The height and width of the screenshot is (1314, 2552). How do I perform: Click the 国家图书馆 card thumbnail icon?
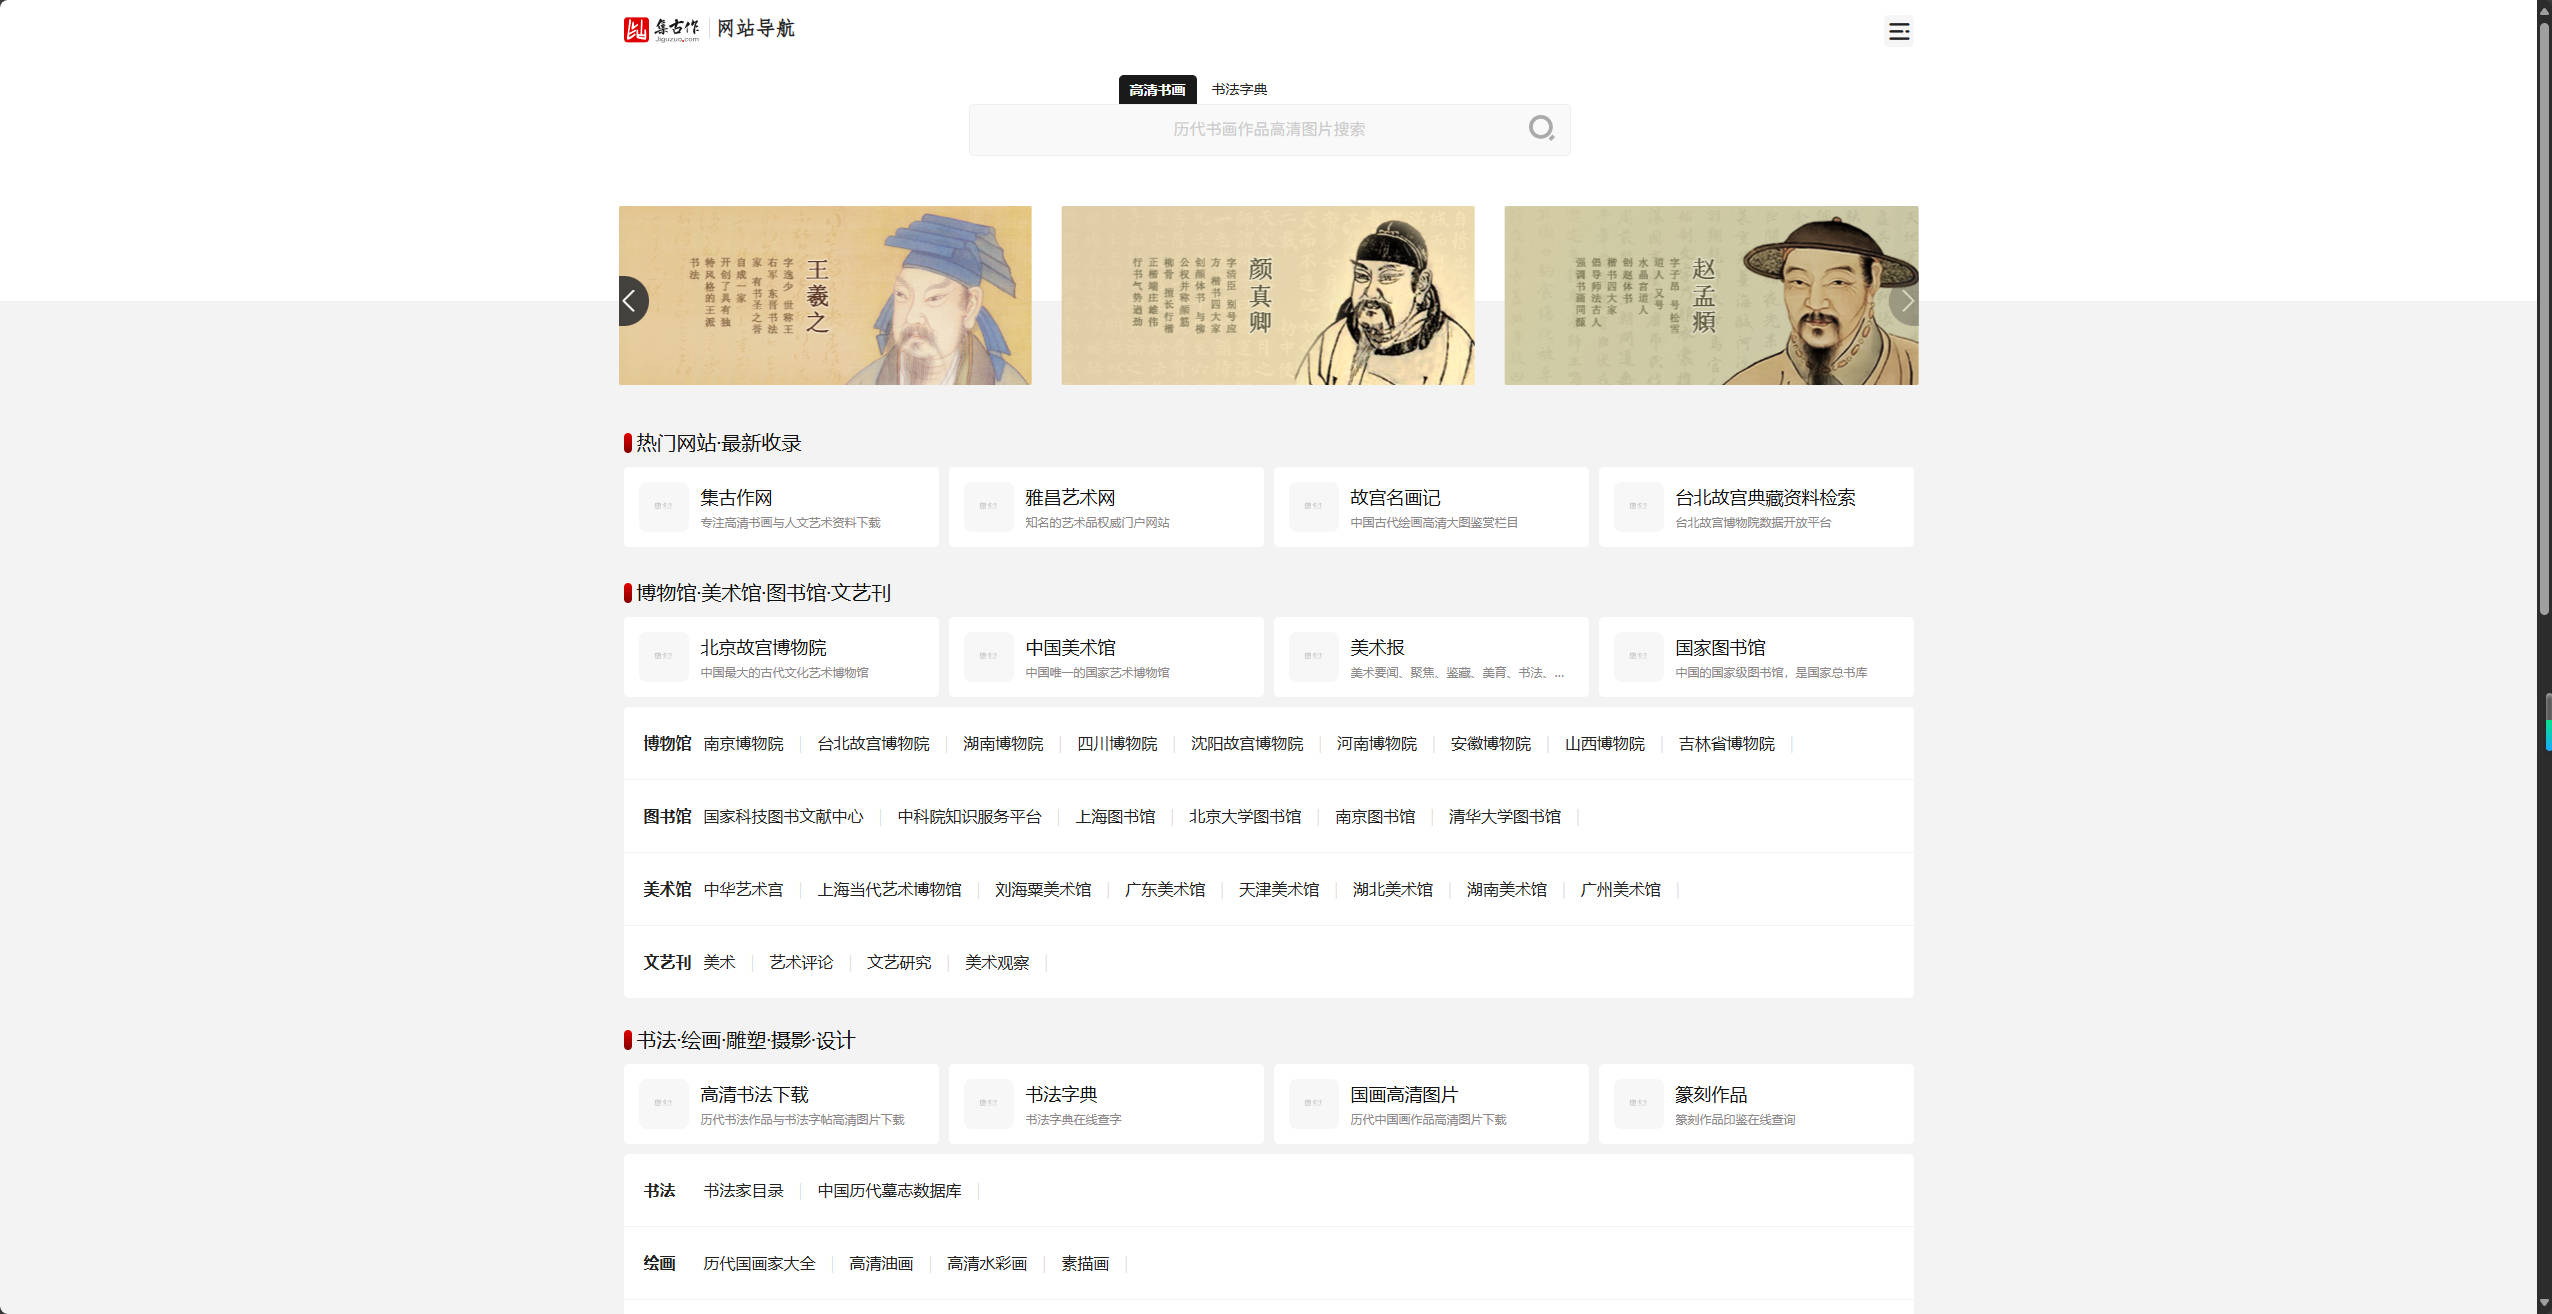[x=1637, y=657]
